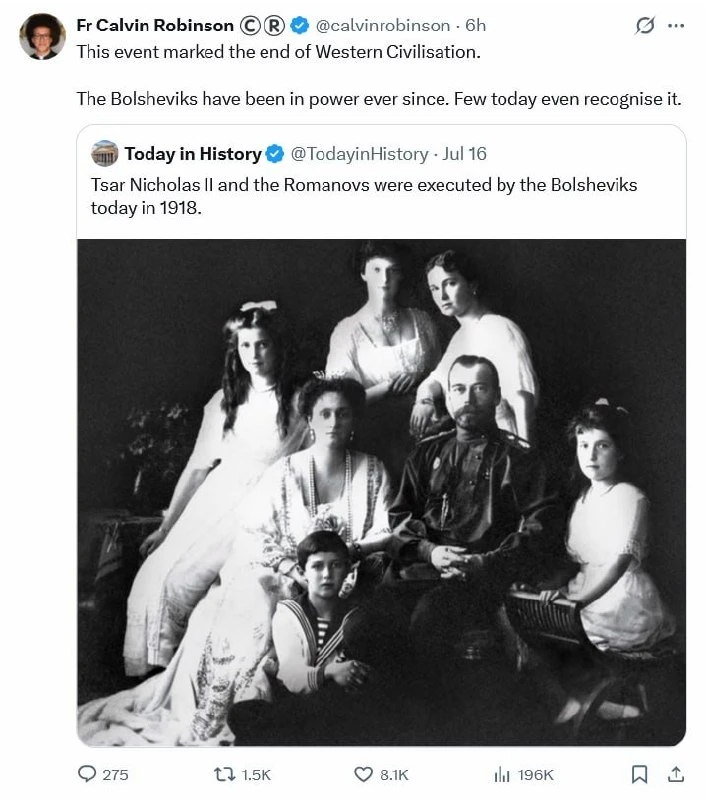Screen dimensions: 706x800
Task: Like the post with heart icon
Action: click(363, 774)
